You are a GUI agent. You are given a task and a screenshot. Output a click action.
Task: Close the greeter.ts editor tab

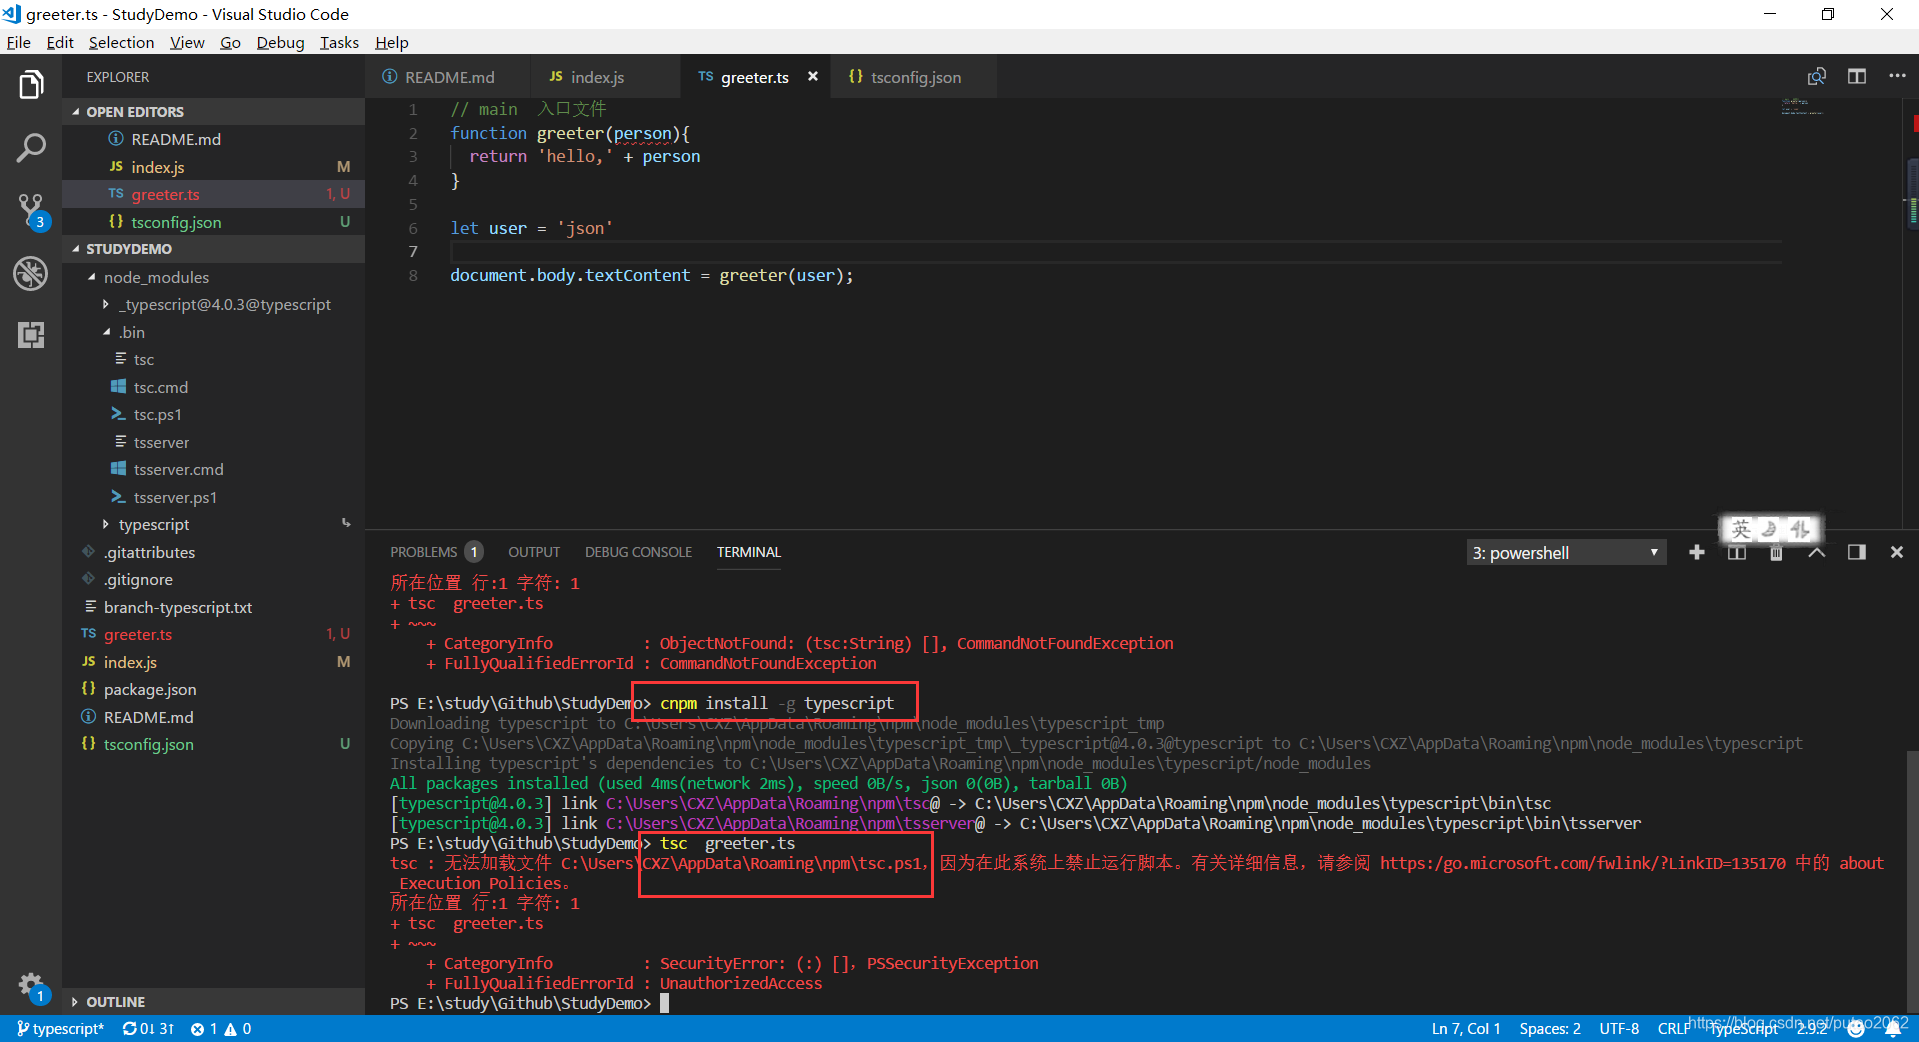[x=813, y=77]
